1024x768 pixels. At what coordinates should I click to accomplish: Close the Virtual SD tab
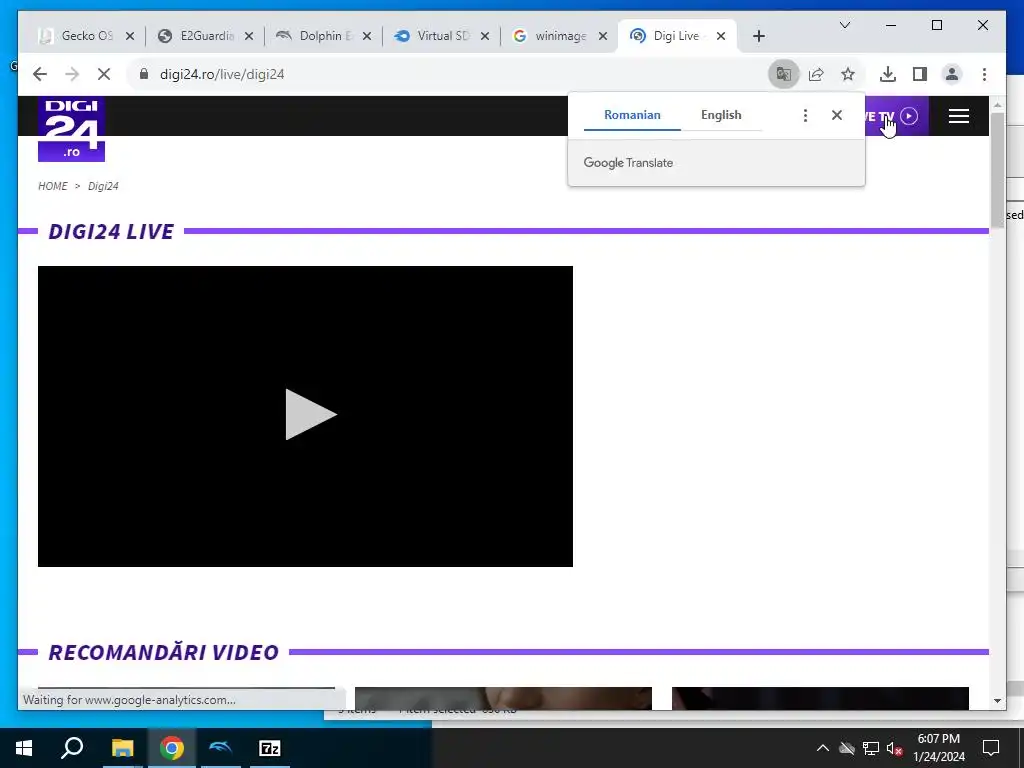click(x=485, y=37)
